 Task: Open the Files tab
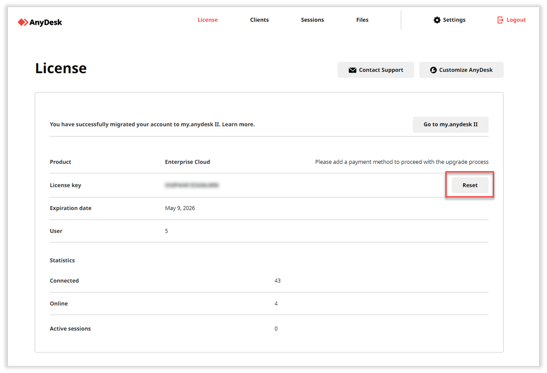click(x=362, y=20)
